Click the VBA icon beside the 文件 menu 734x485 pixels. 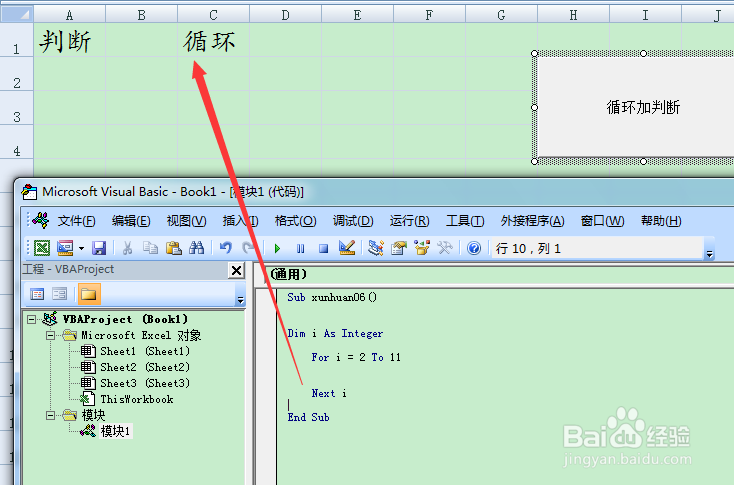coord(41,220)
